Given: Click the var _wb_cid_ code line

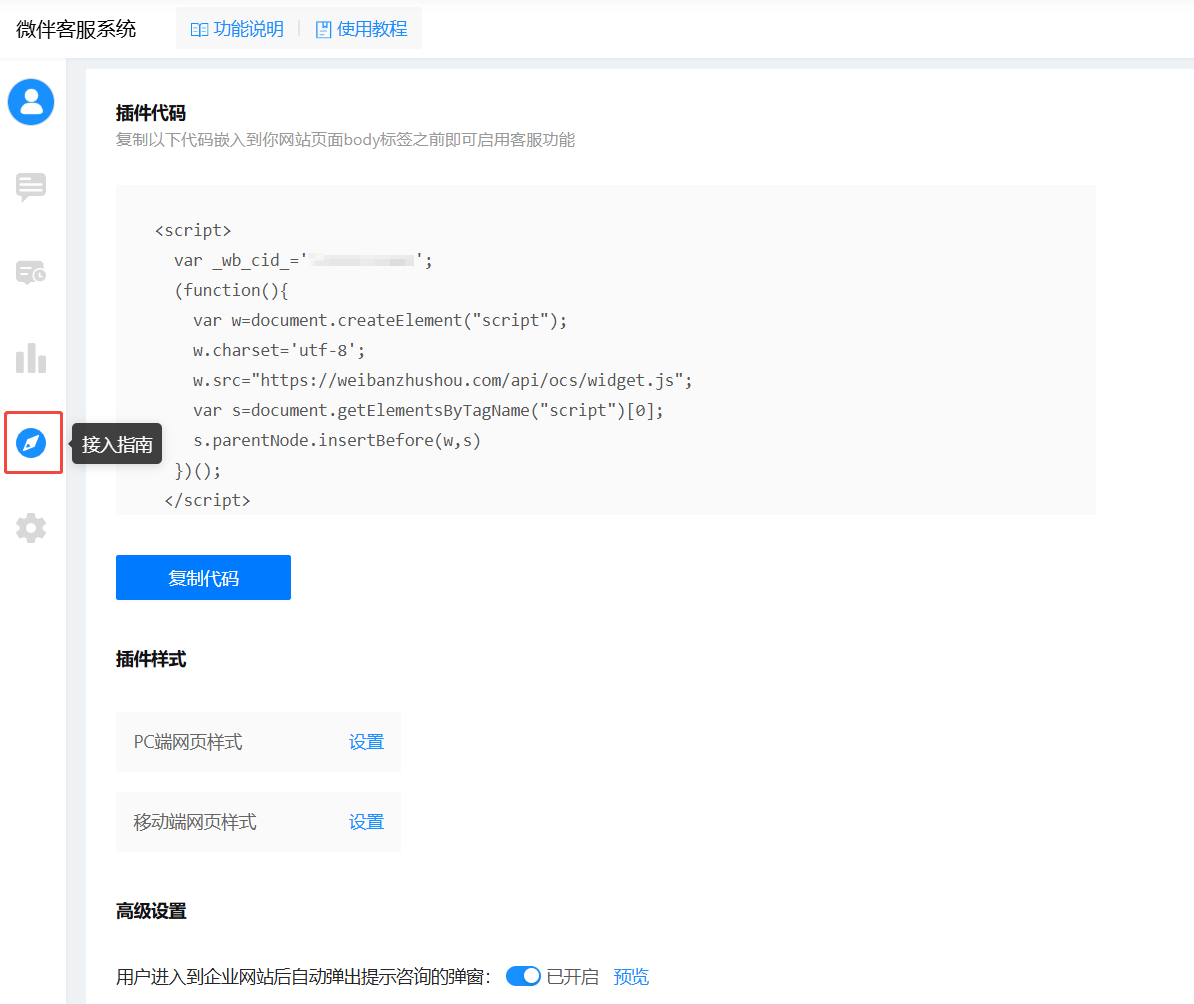Looking at the screenshot, I should pos(303,261).
